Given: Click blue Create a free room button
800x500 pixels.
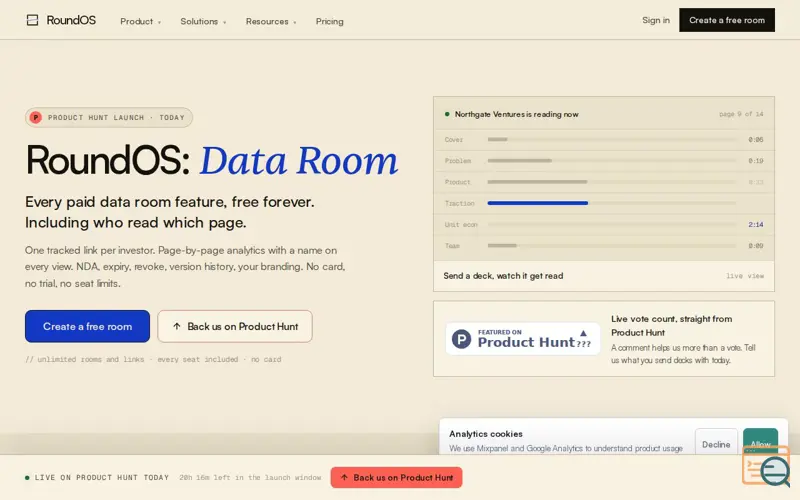Looking at the screenshot, I should (x=87, y=327).
